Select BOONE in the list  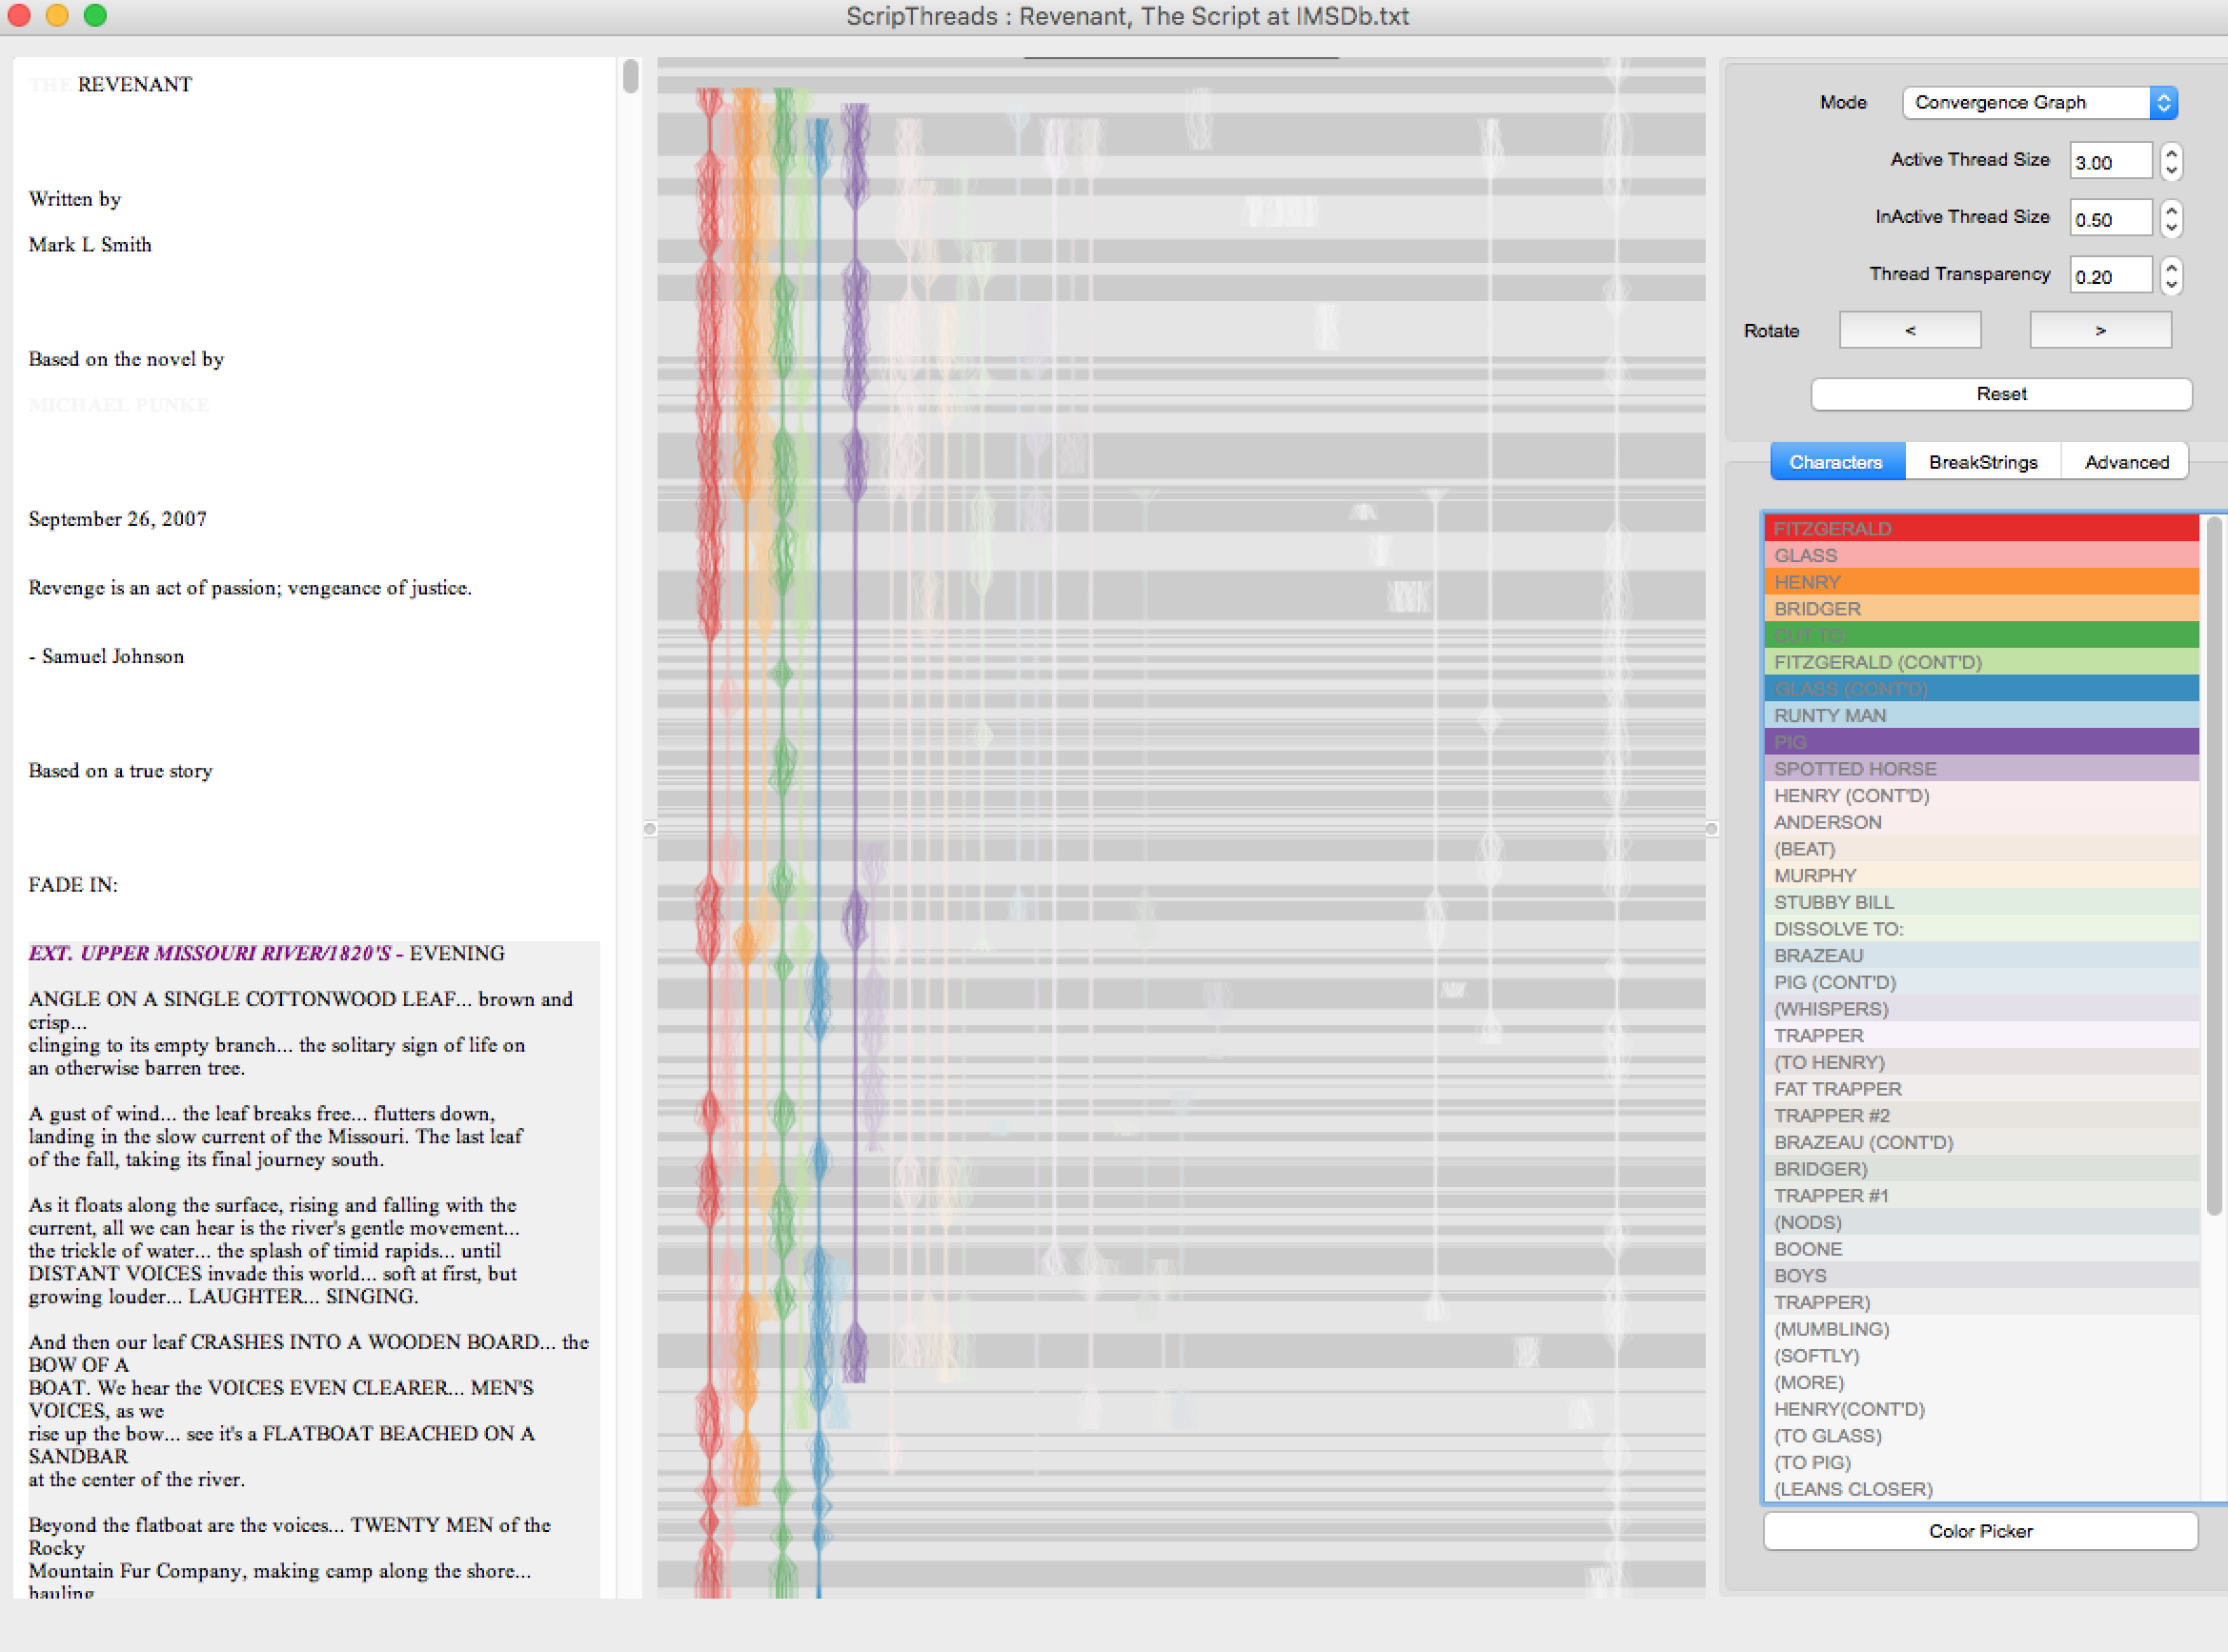tap(1981, 1248)
